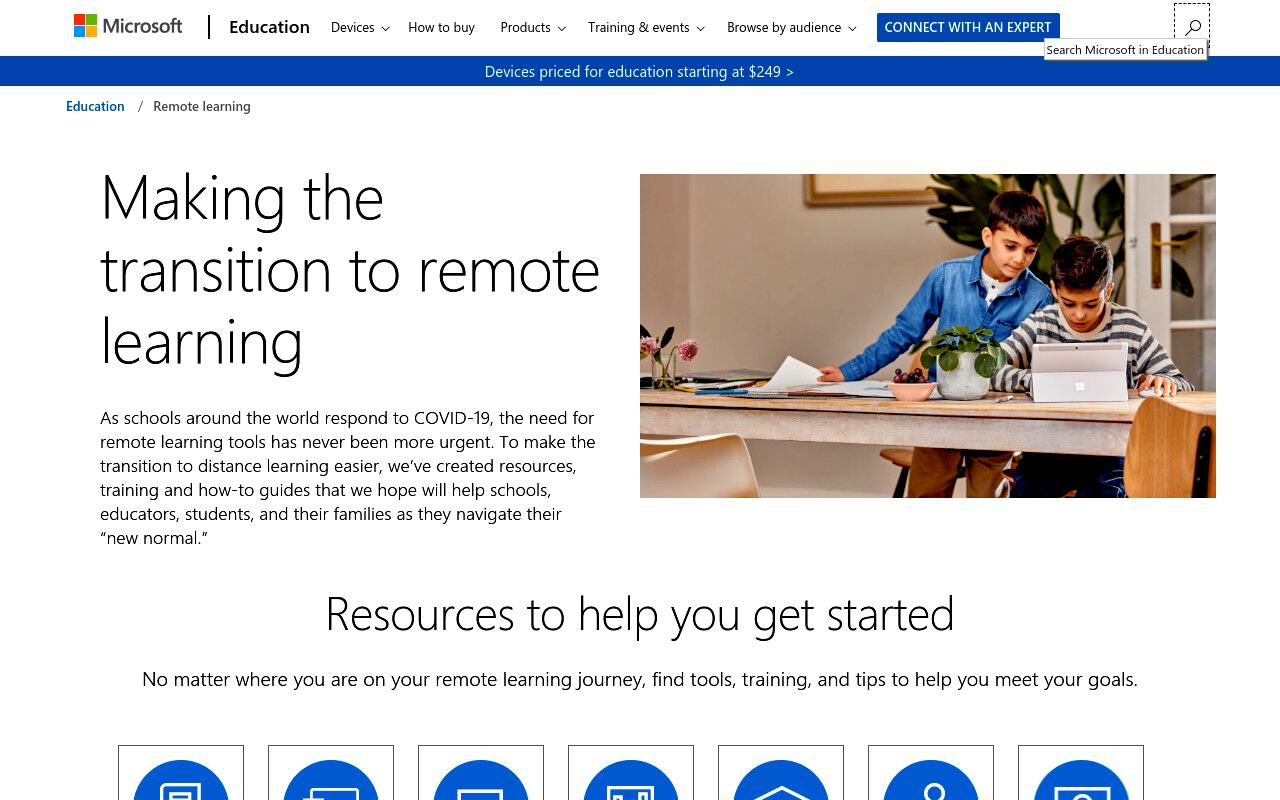Click the photo of two boys studying
This screenshot has height=800, width=1280.
928,336
